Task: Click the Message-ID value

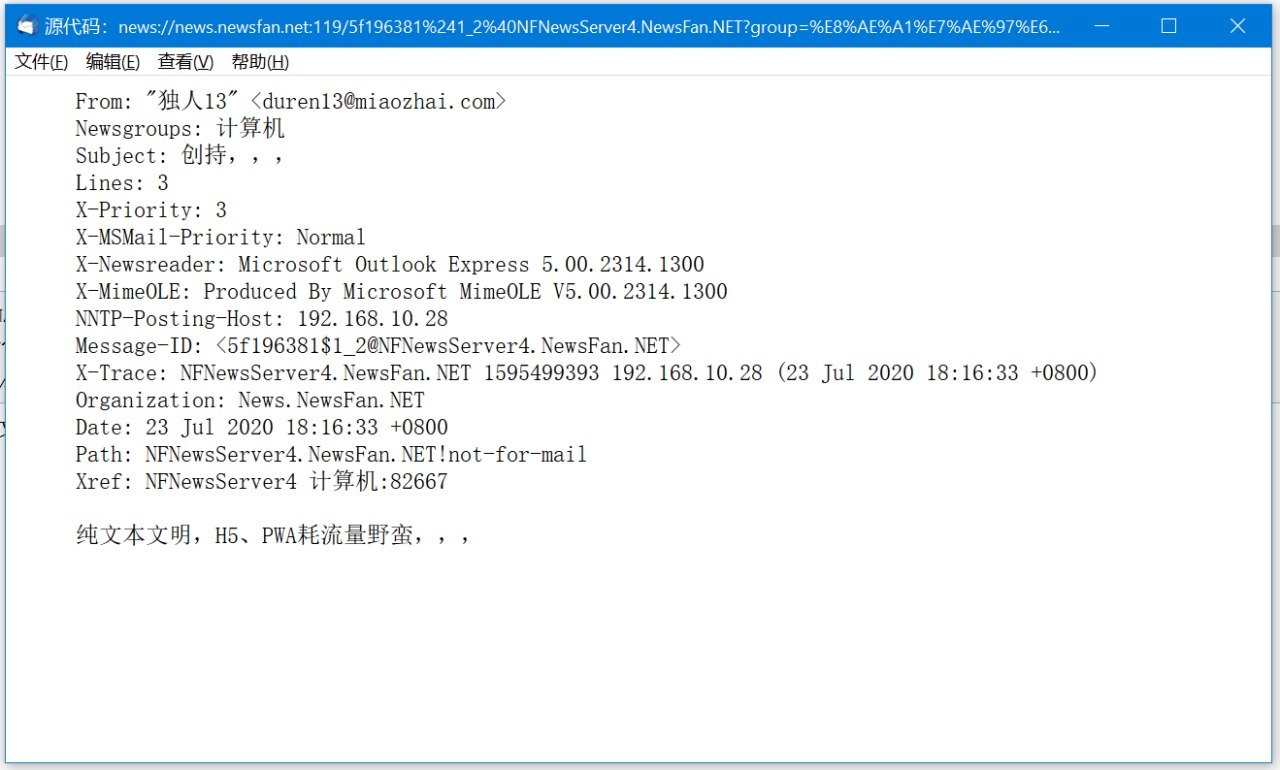Action: point(440,346)
